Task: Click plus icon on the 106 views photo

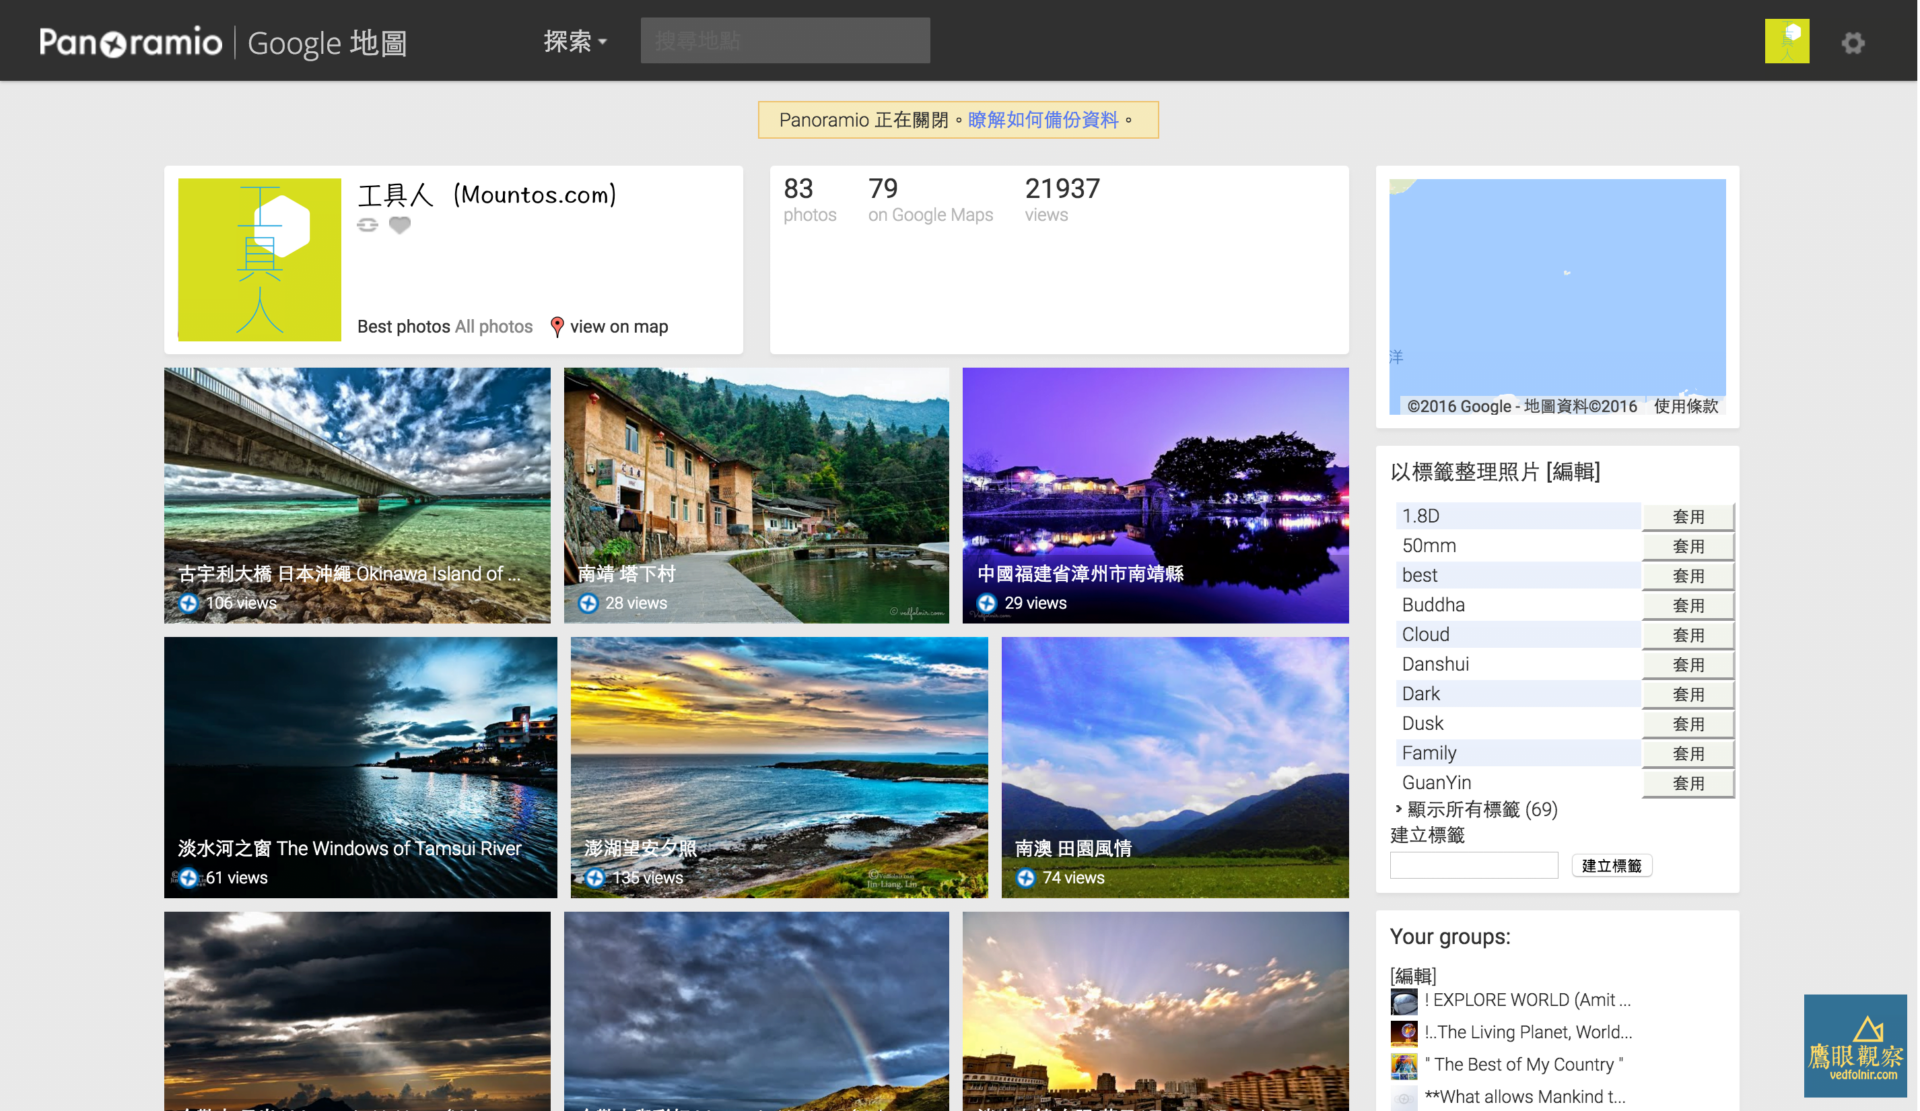Action: point(188,603)
